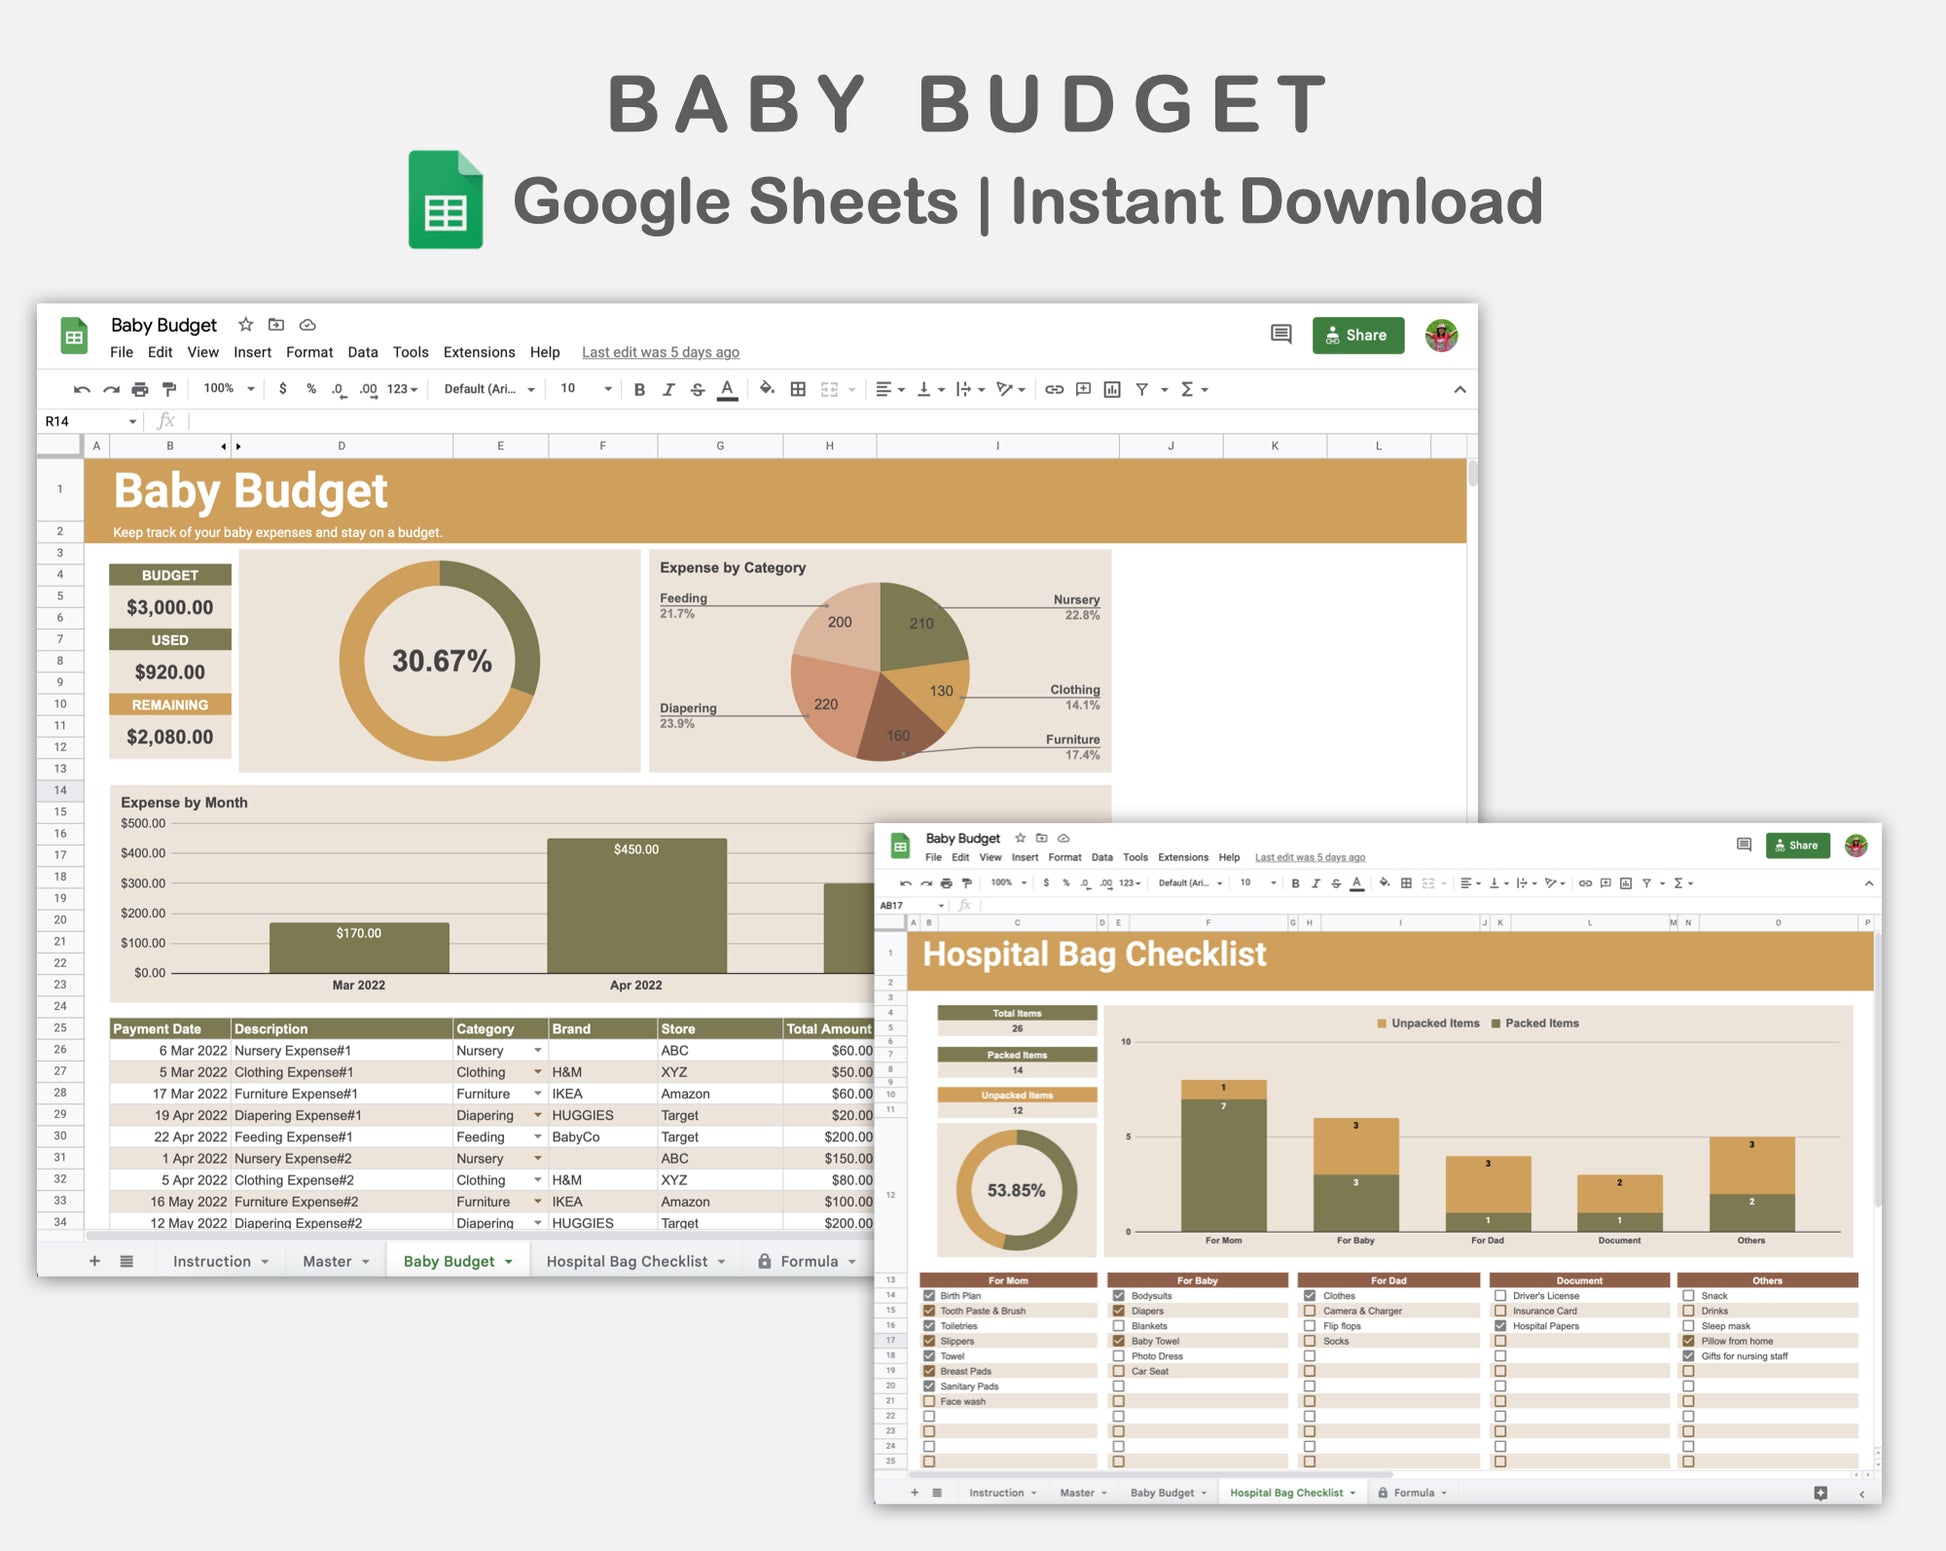This screenshot has width=1946, height=1551.
Task: Open 'Last edit was 5 days ago' link in main window
Action: (x=660, y=352)
